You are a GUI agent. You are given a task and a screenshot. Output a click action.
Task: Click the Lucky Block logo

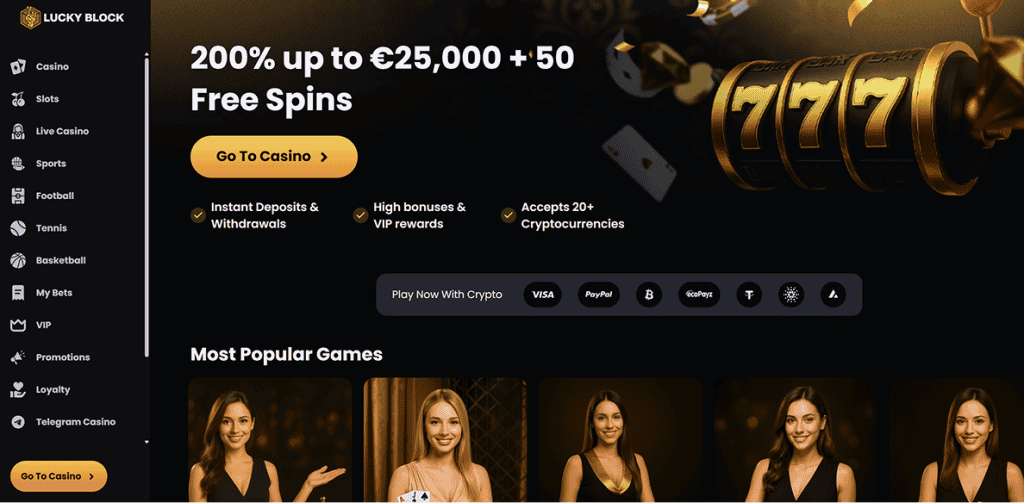pos(72,18)
